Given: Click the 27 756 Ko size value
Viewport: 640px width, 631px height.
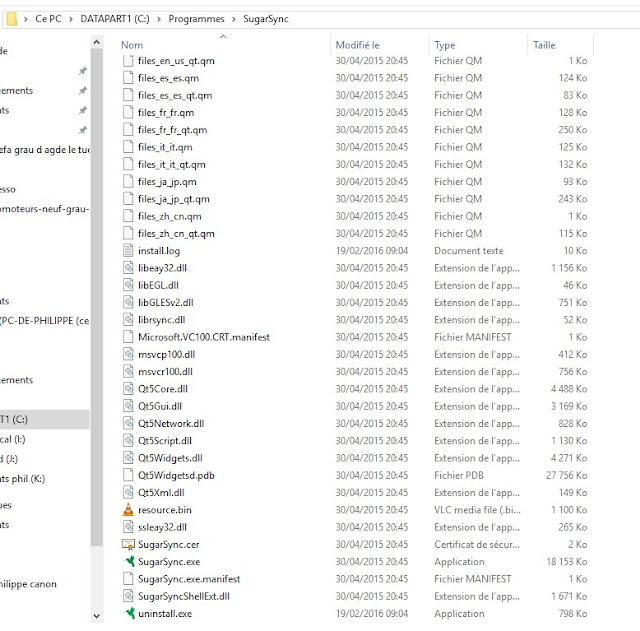Looking at the screenshot, I should (567, 475).
